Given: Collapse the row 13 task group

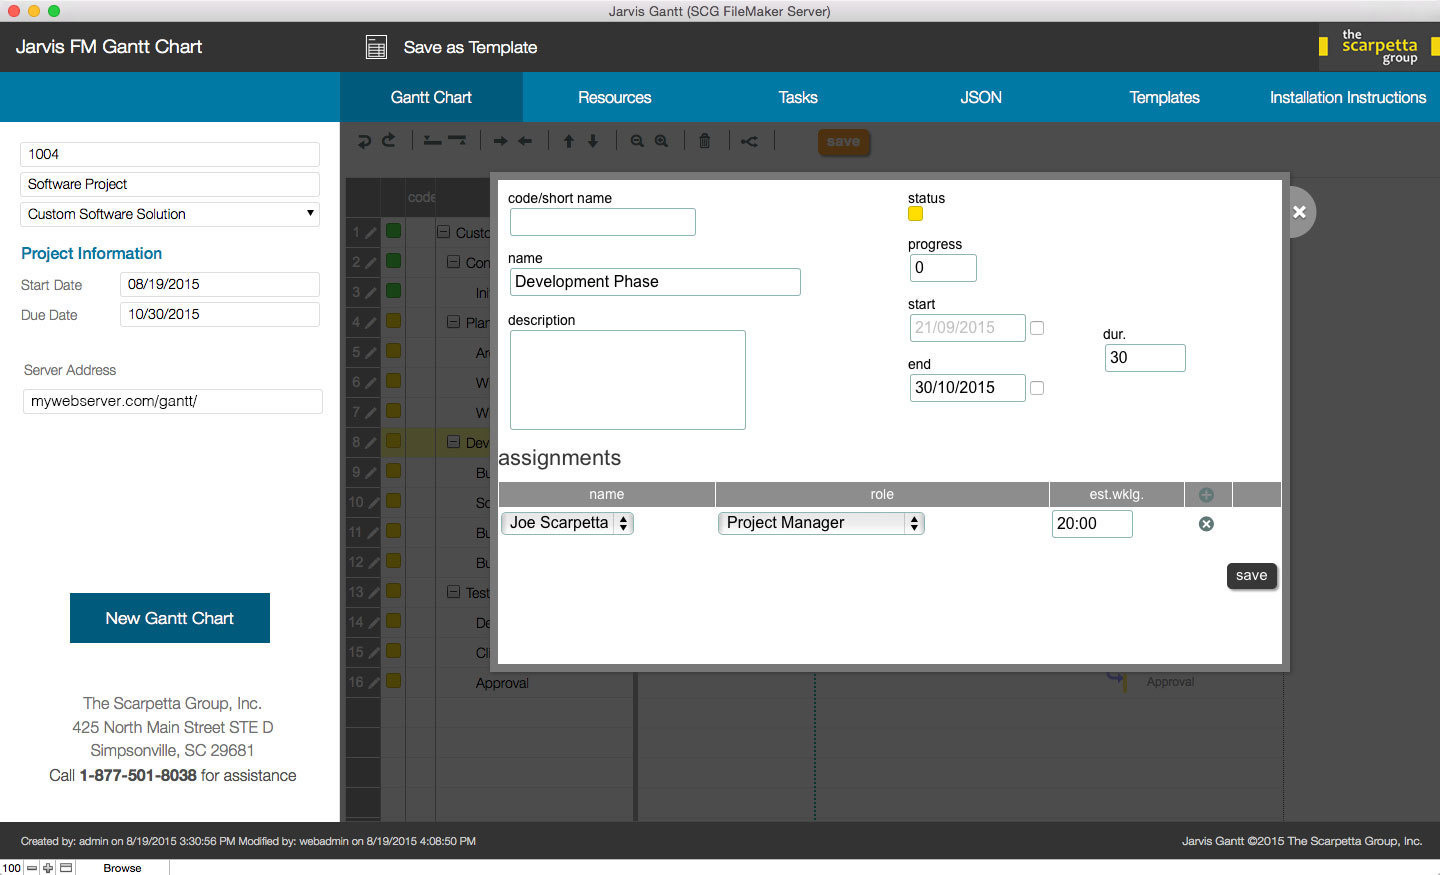Looking at the screenshot, I should [x=453, y=592].
